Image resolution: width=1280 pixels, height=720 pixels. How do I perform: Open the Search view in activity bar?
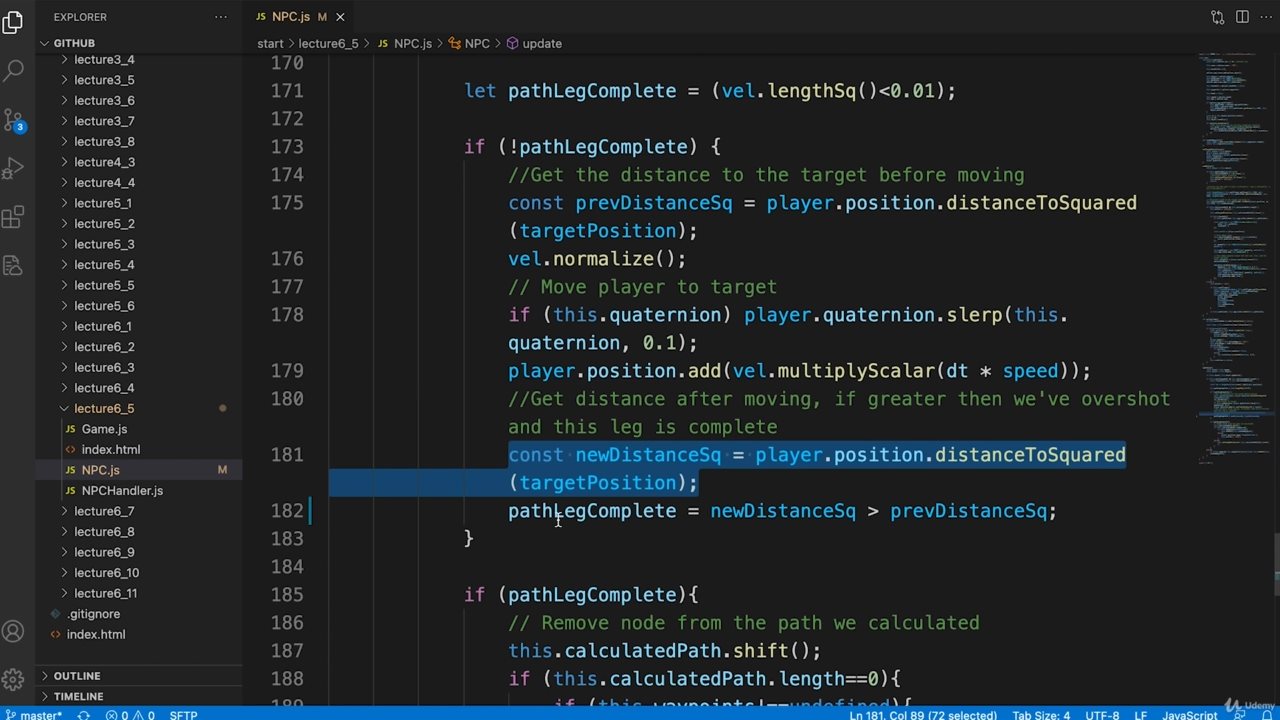pyautogui.click(x=14, y=70)
